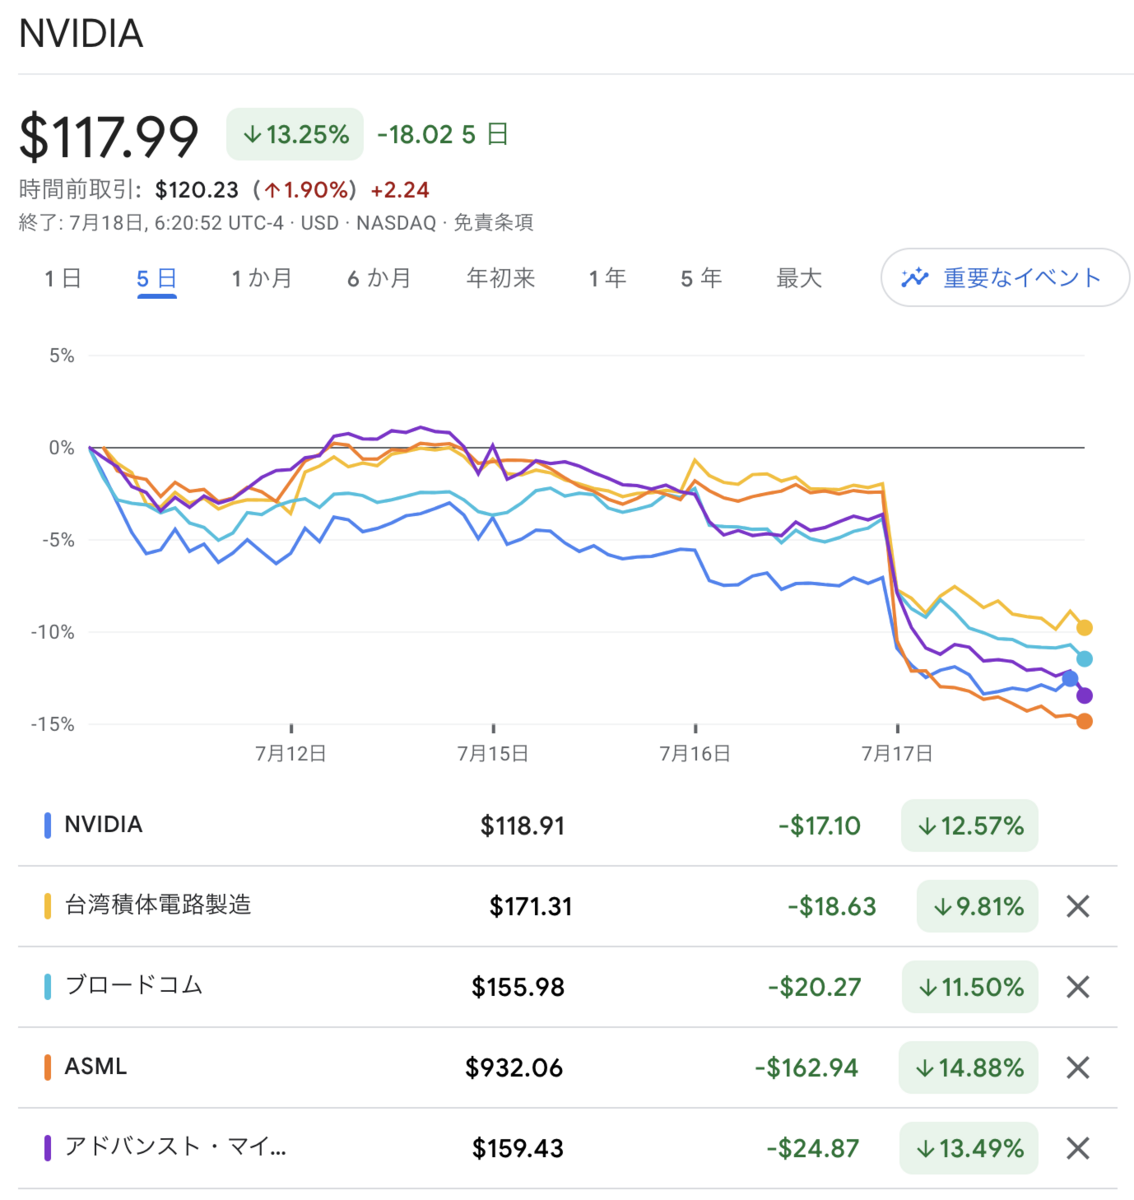Show 年初来 year-to-date chart

[500, 278]
